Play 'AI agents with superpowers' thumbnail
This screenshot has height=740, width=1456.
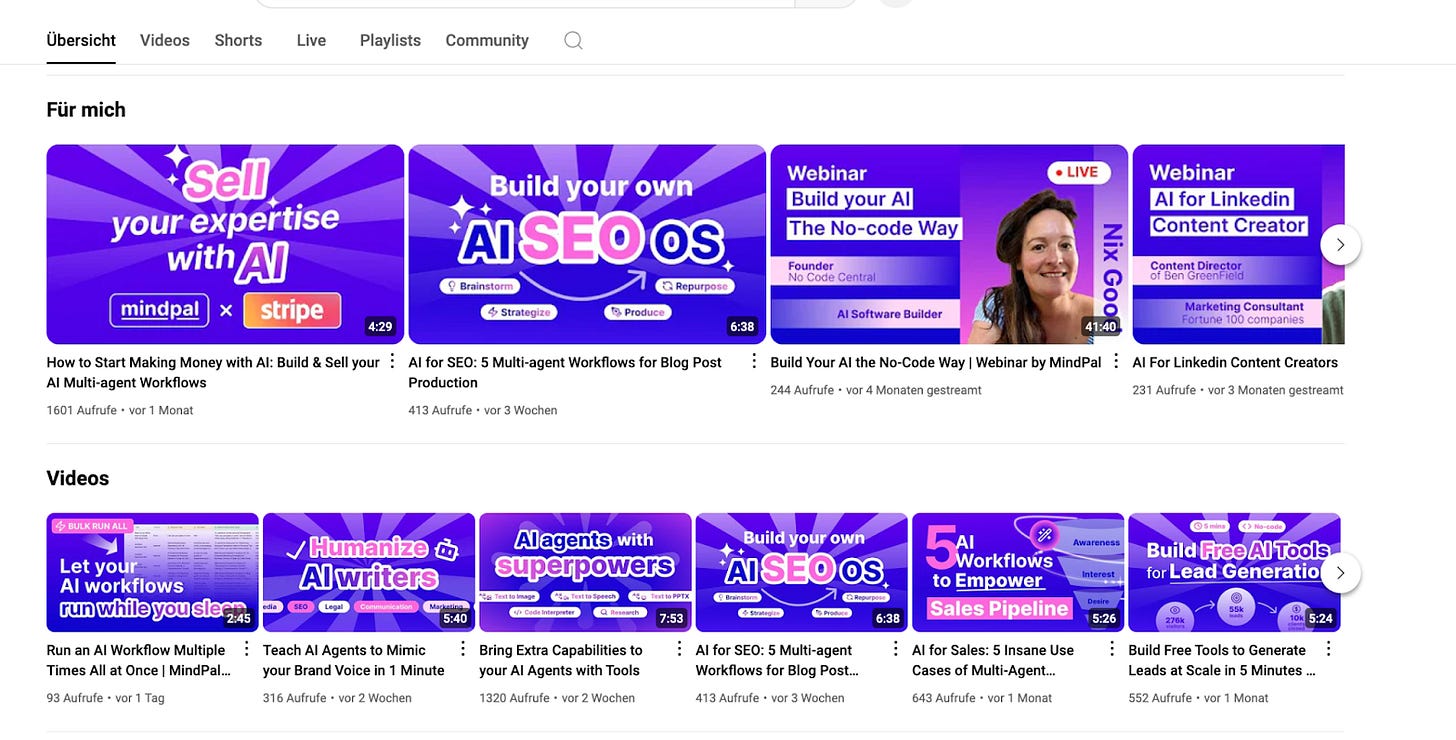[585, 573]
